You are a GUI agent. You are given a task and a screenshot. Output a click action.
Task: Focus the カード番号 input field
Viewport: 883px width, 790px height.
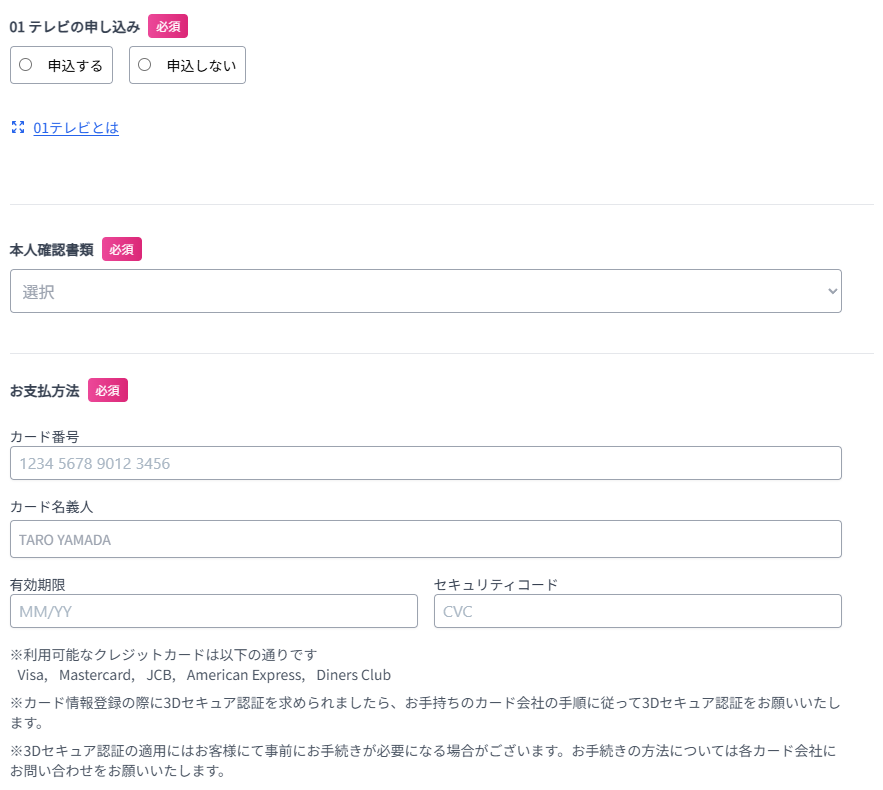coord(426,463)
